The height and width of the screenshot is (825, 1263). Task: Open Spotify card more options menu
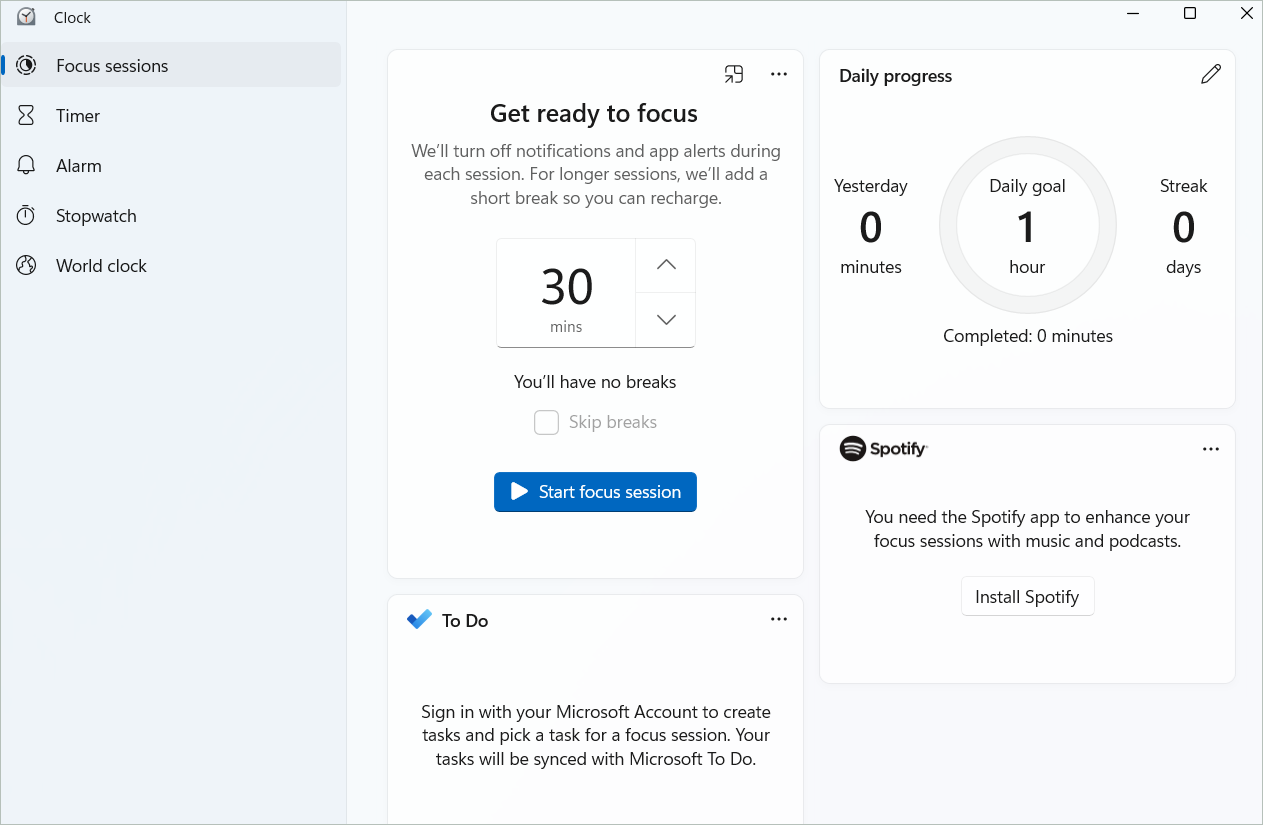pos(1210,449)
